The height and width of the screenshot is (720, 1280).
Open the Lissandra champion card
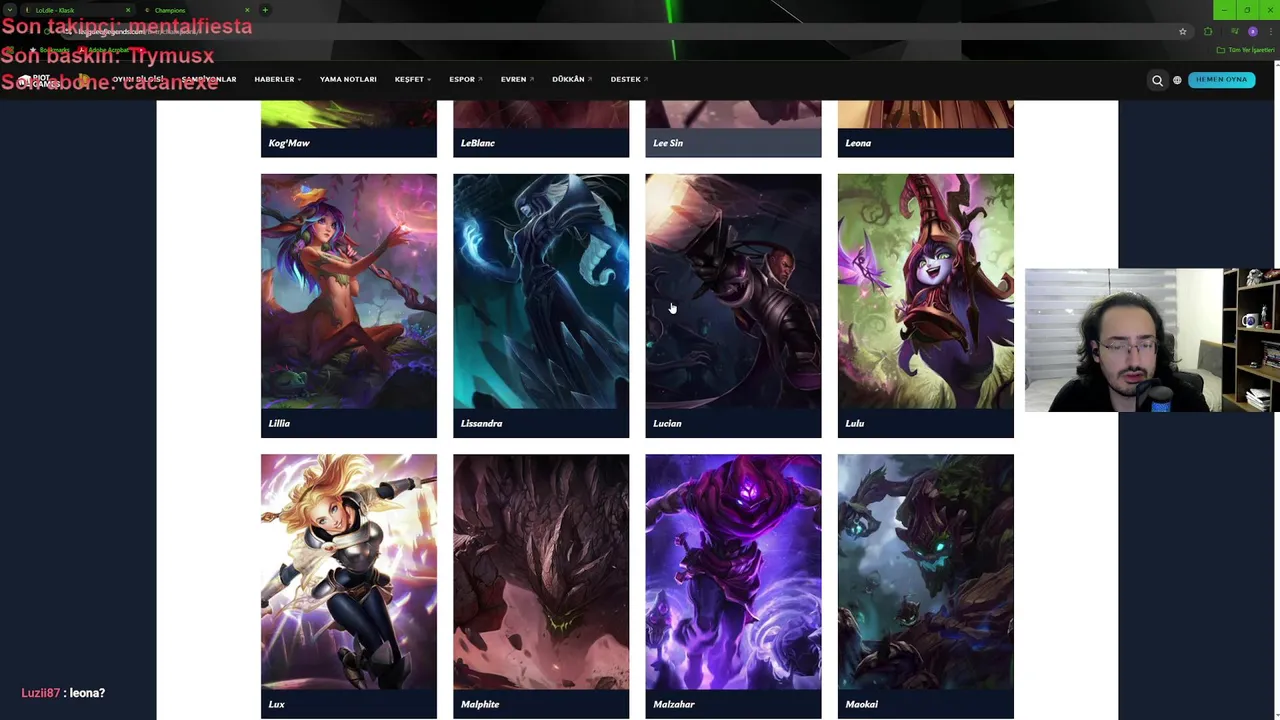541,306
